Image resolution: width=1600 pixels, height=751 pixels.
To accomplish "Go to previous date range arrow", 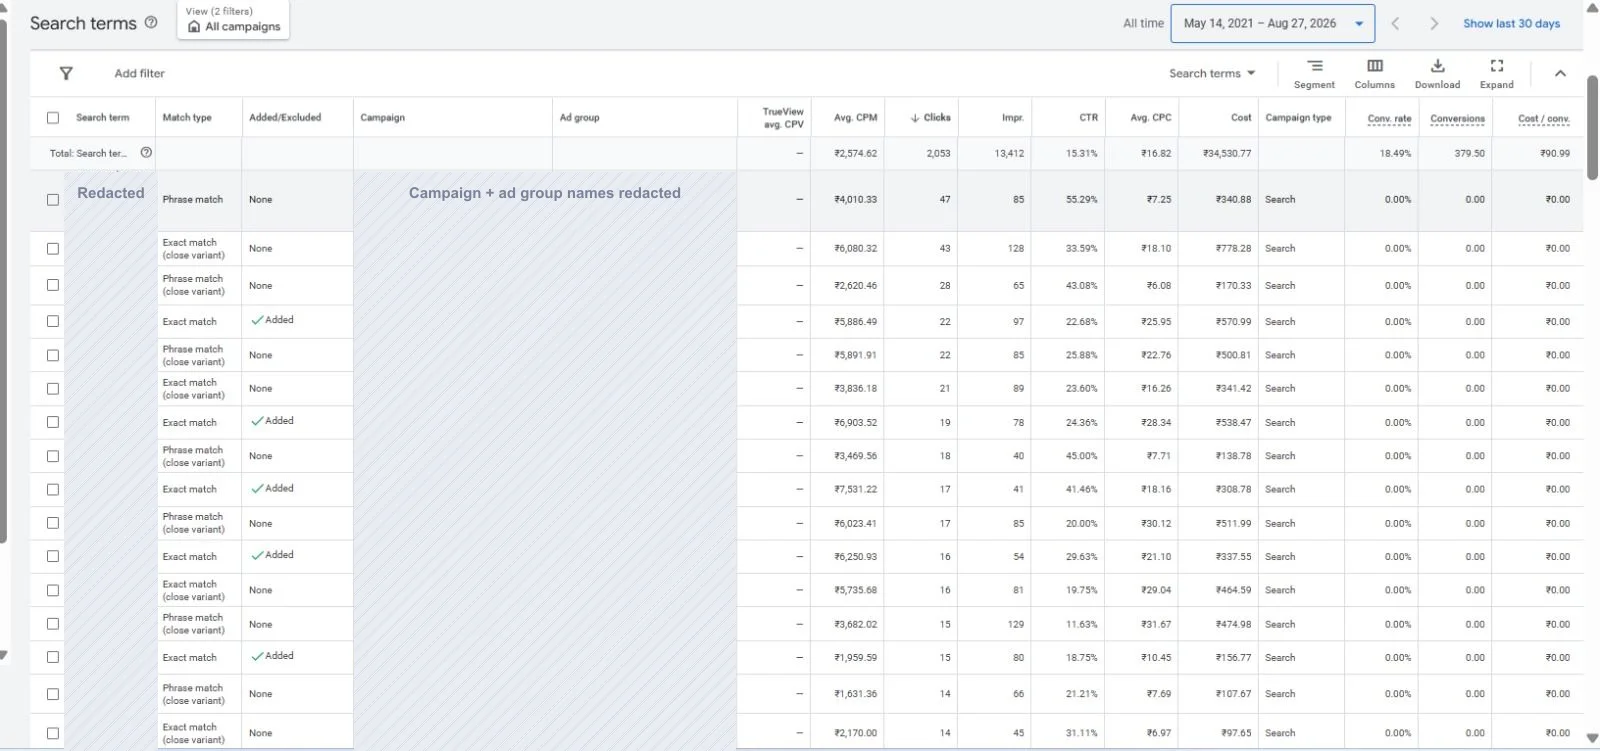I will pyautogui.click(x=1395, y=23).
